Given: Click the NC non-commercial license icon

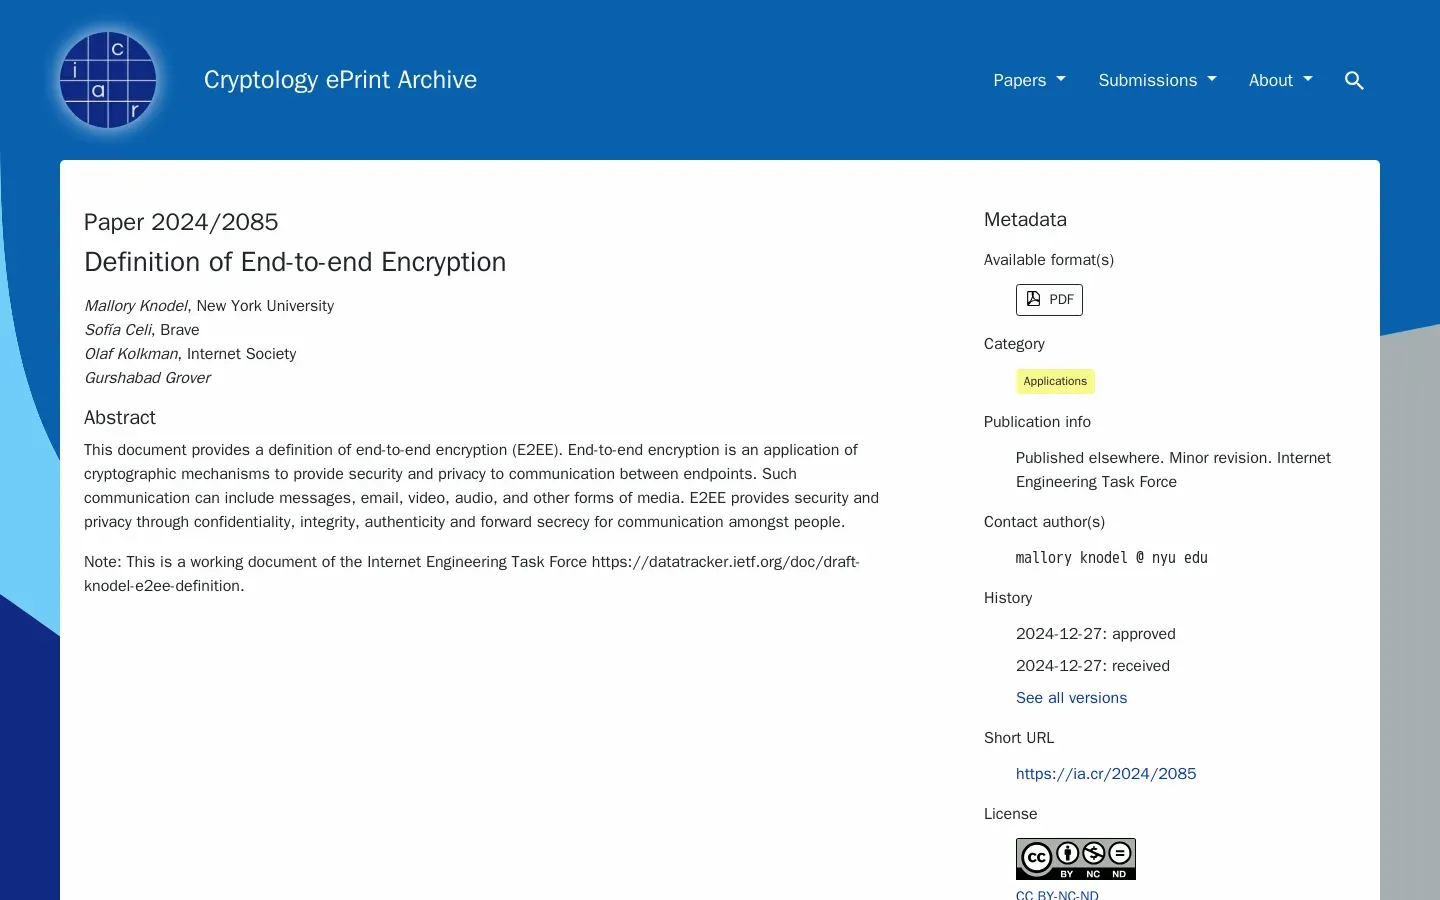Looking at the screenshot, I should pyautogui.click(x=1094, y=854).
